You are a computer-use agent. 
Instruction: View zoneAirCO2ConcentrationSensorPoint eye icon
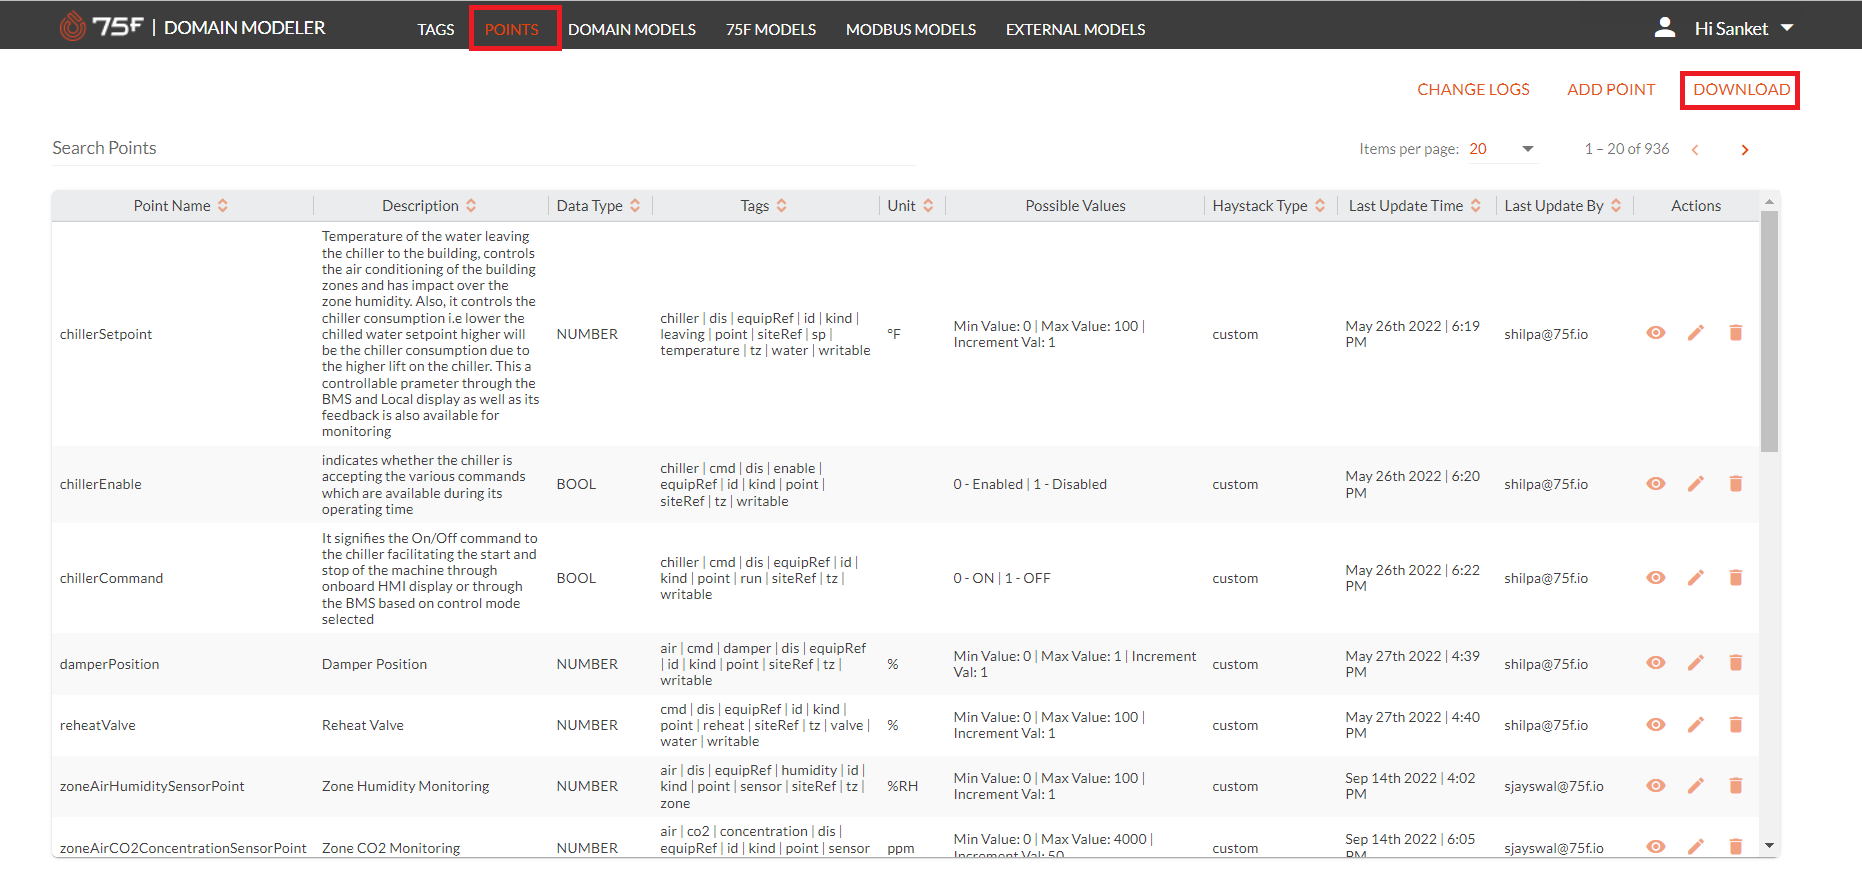[1656, 847]
